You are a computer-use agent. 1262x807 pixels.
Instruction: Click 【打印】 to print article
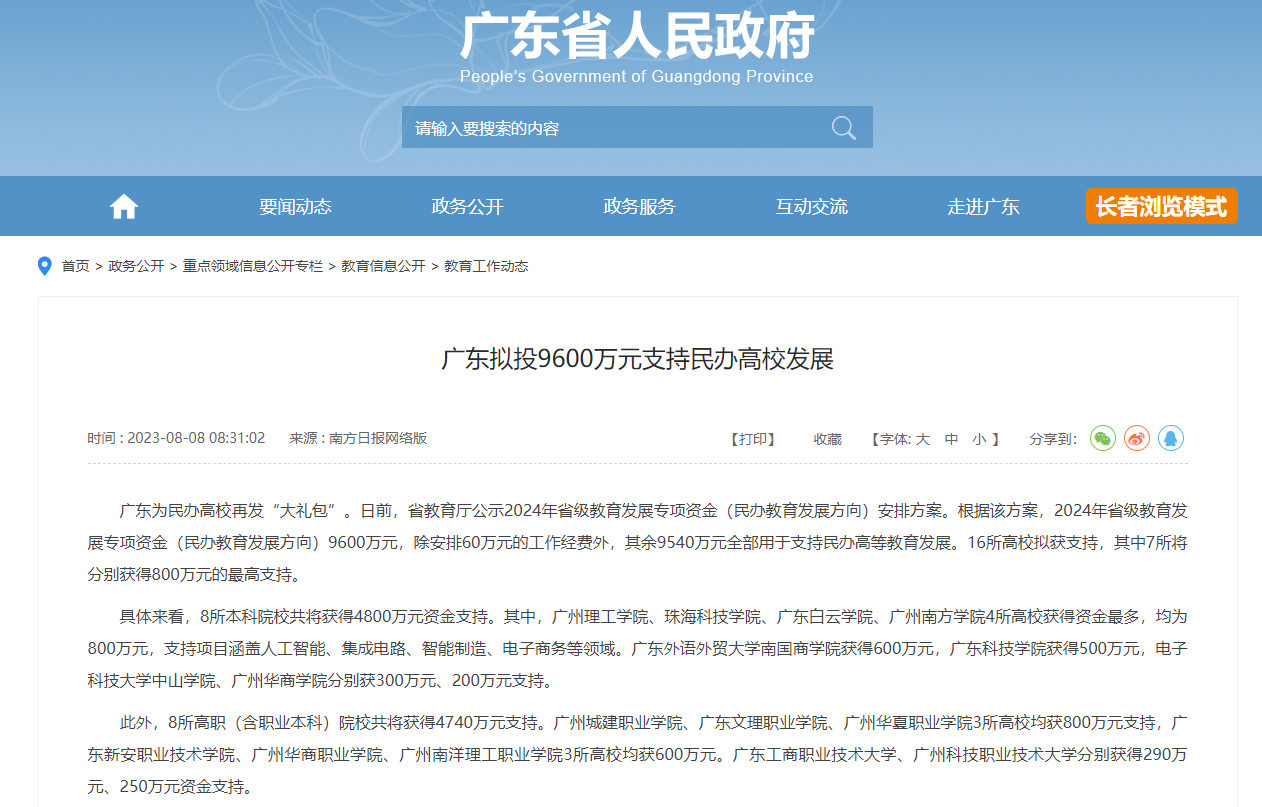pyautogui.click(x=753, y=439)
